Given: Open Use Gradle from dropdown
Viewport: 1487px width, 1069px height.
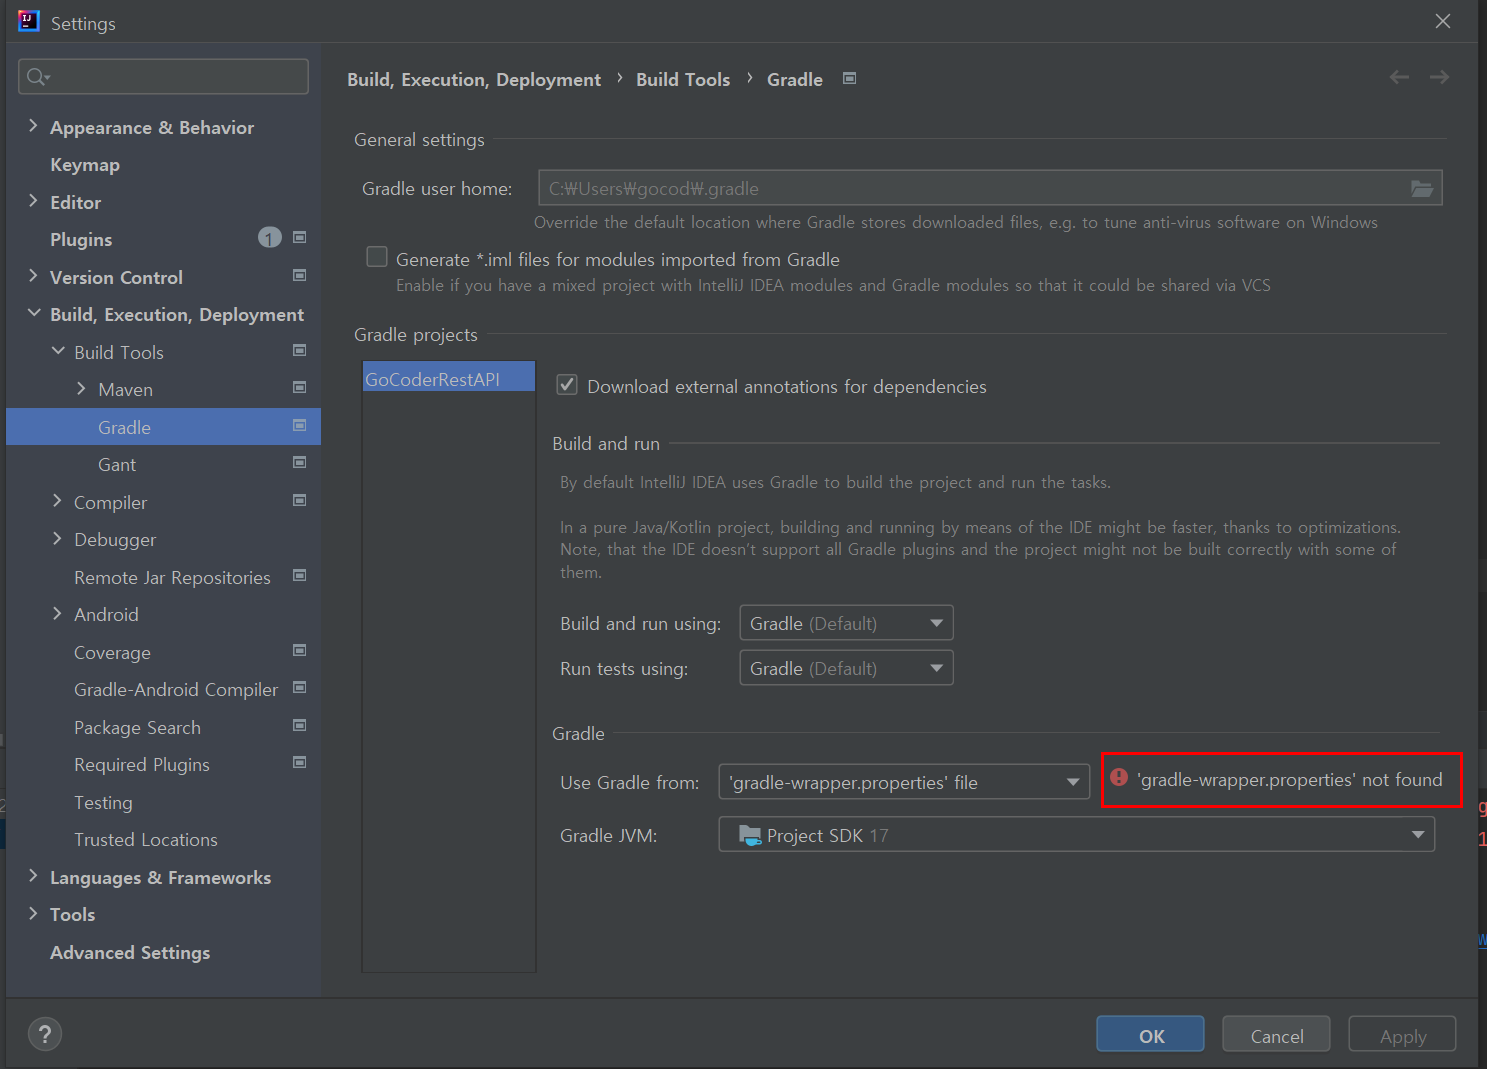Looking at the screenshot, I should [904, 782].
